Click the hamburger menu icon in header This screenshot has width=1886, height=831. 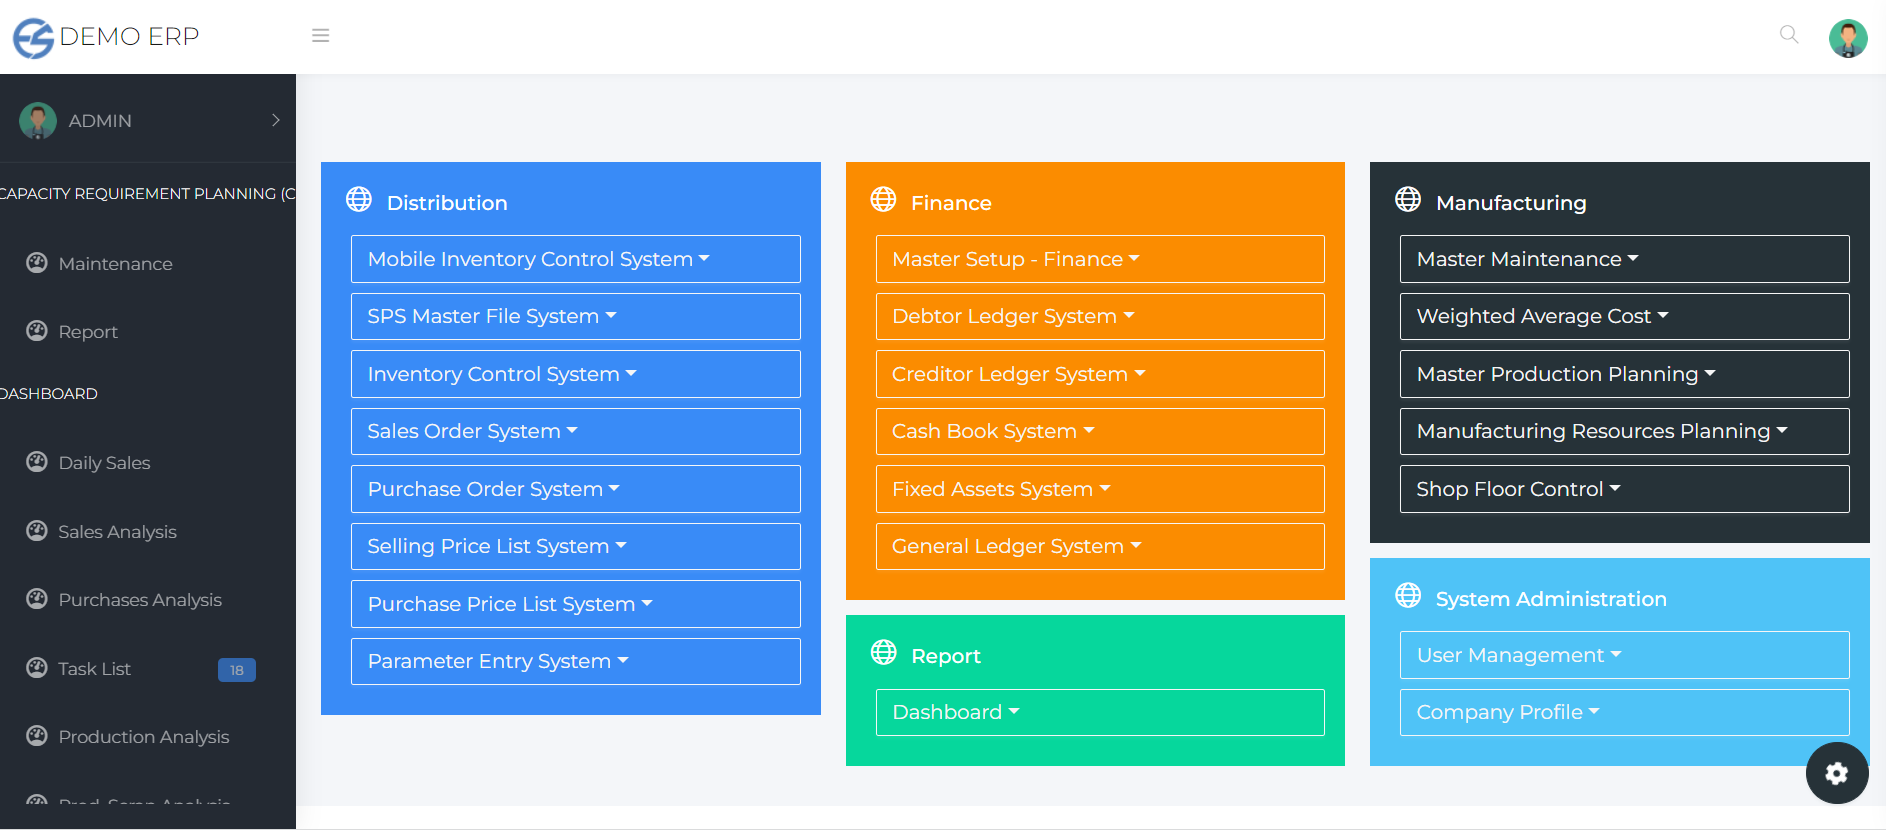coord(320,36)
